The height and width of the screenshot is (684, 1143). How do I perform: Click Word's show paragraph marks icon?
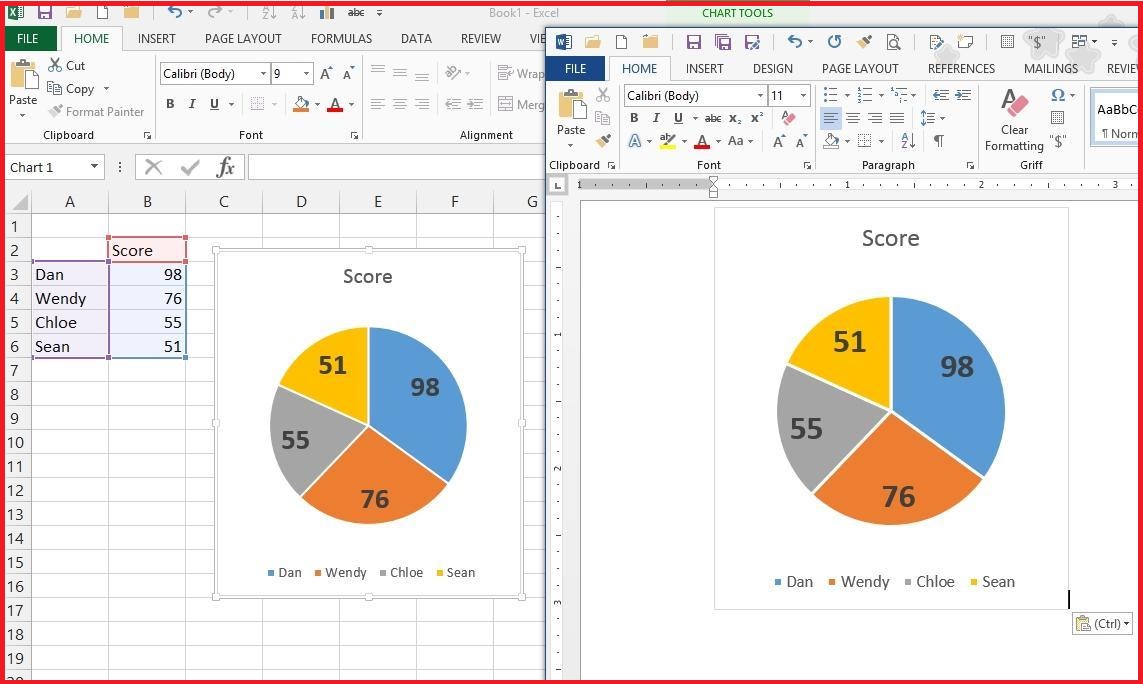point(938,141)
